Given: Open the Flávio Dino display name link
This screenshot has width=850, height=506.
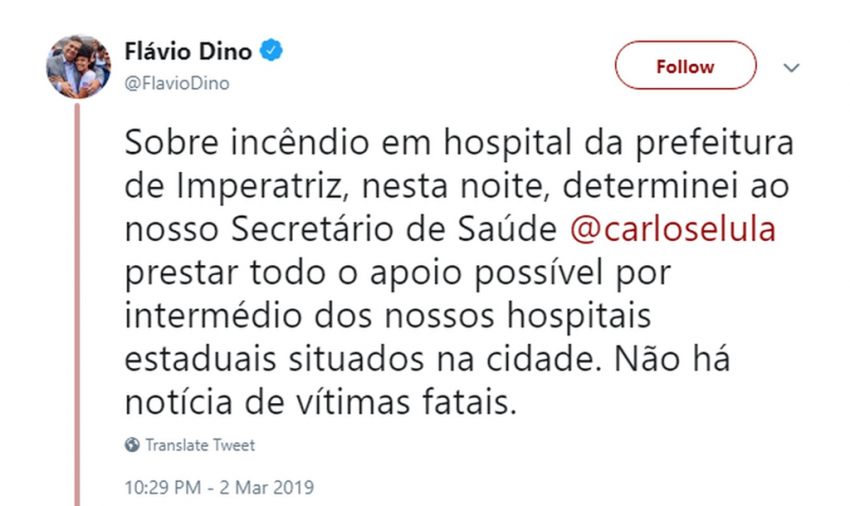Looking at the screenshot, I should (189, 50).
